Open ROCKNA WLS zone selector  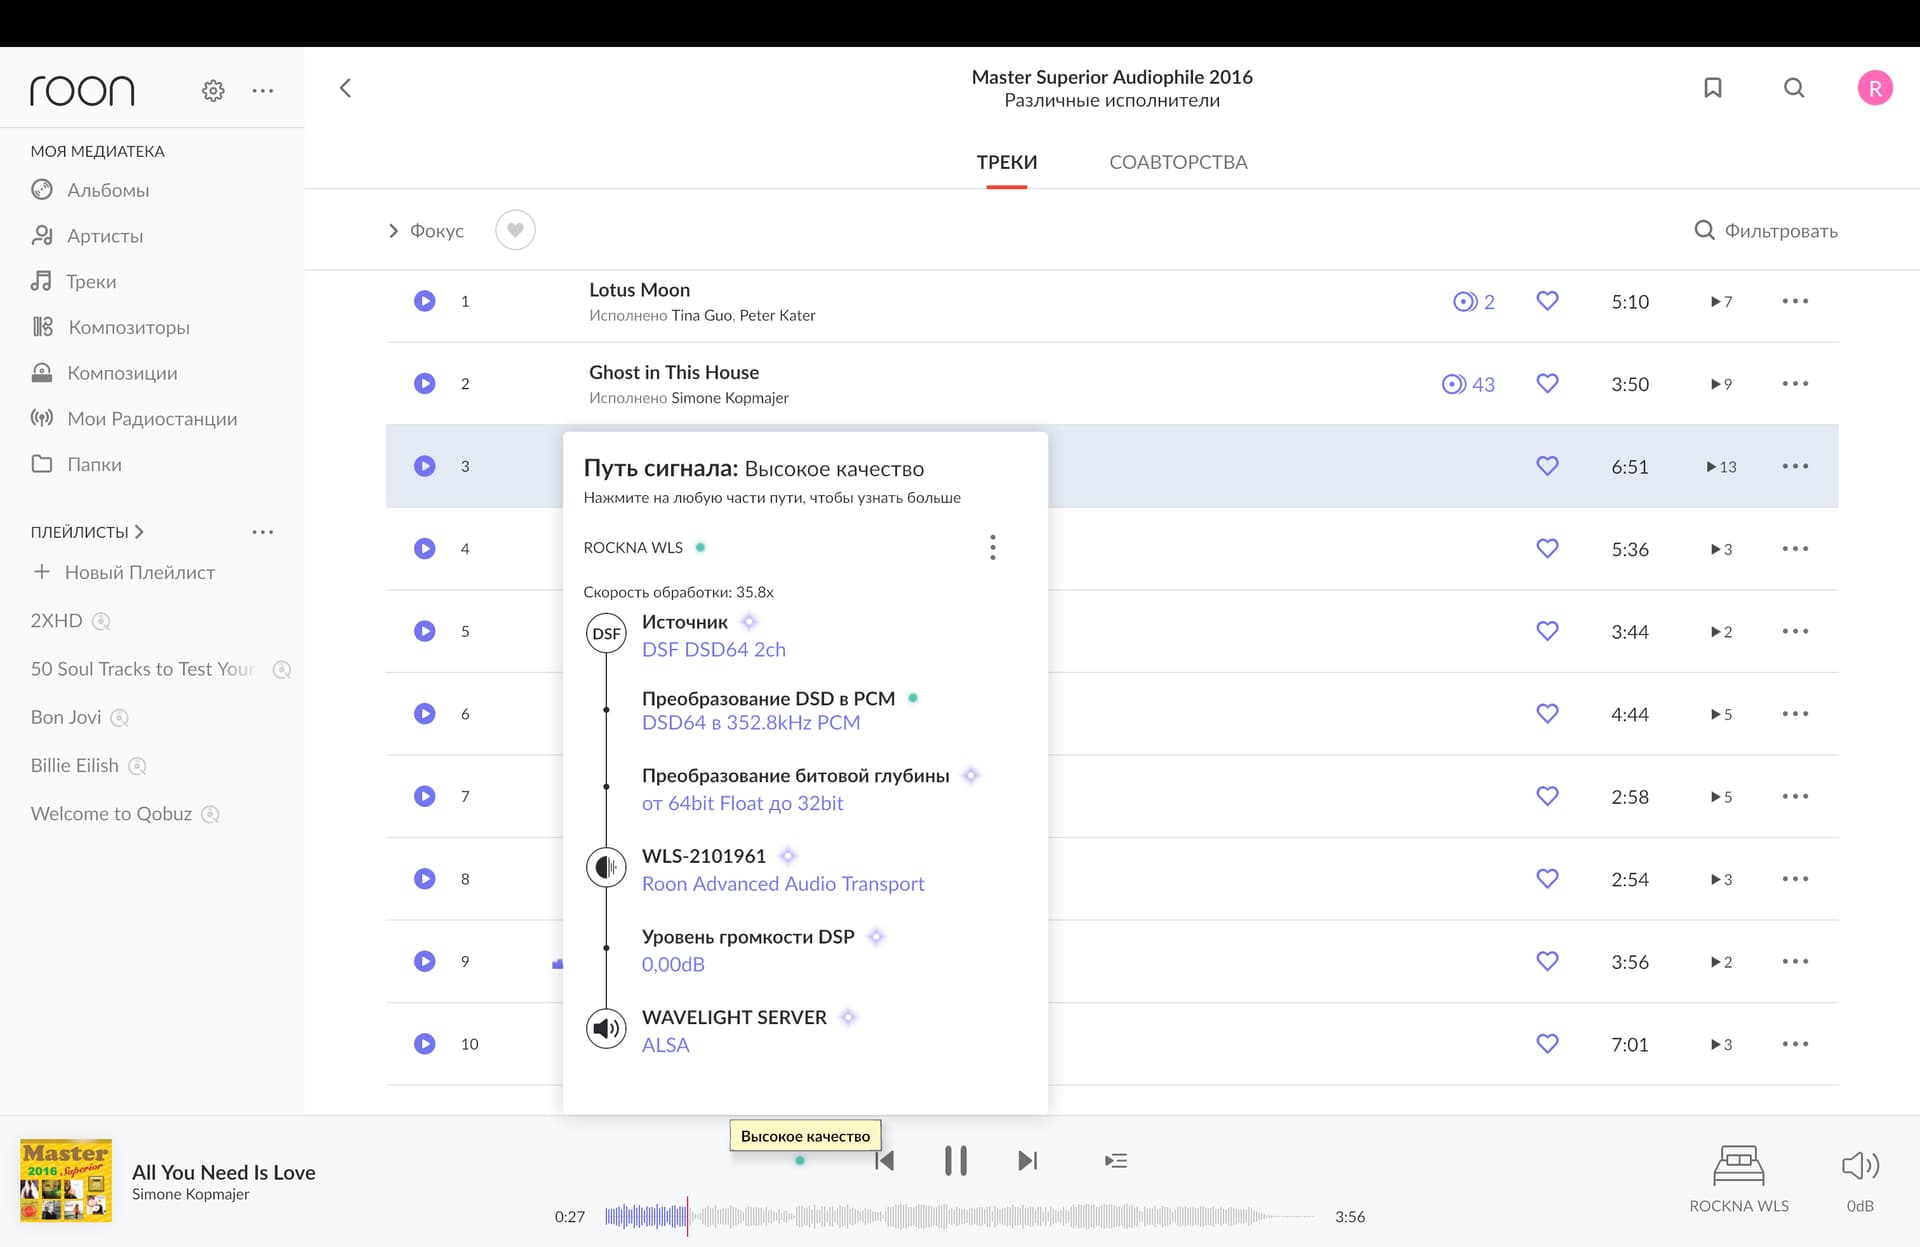coord(1739,1178)
